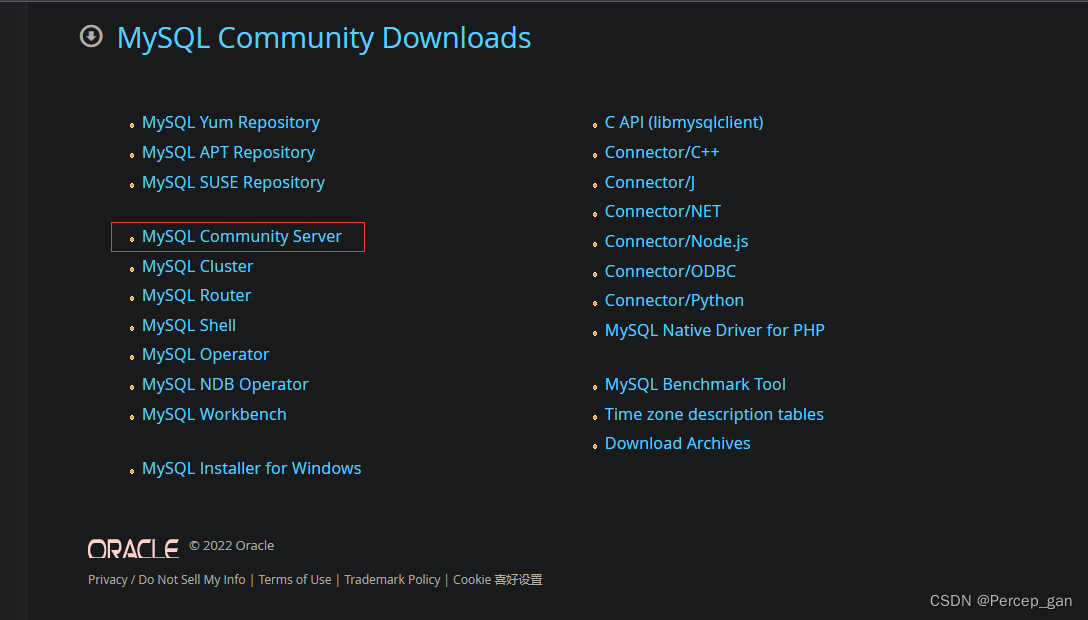Go to Connector/Python downloads
This screenshot has height=620, width=1088.
click(674, 300)
